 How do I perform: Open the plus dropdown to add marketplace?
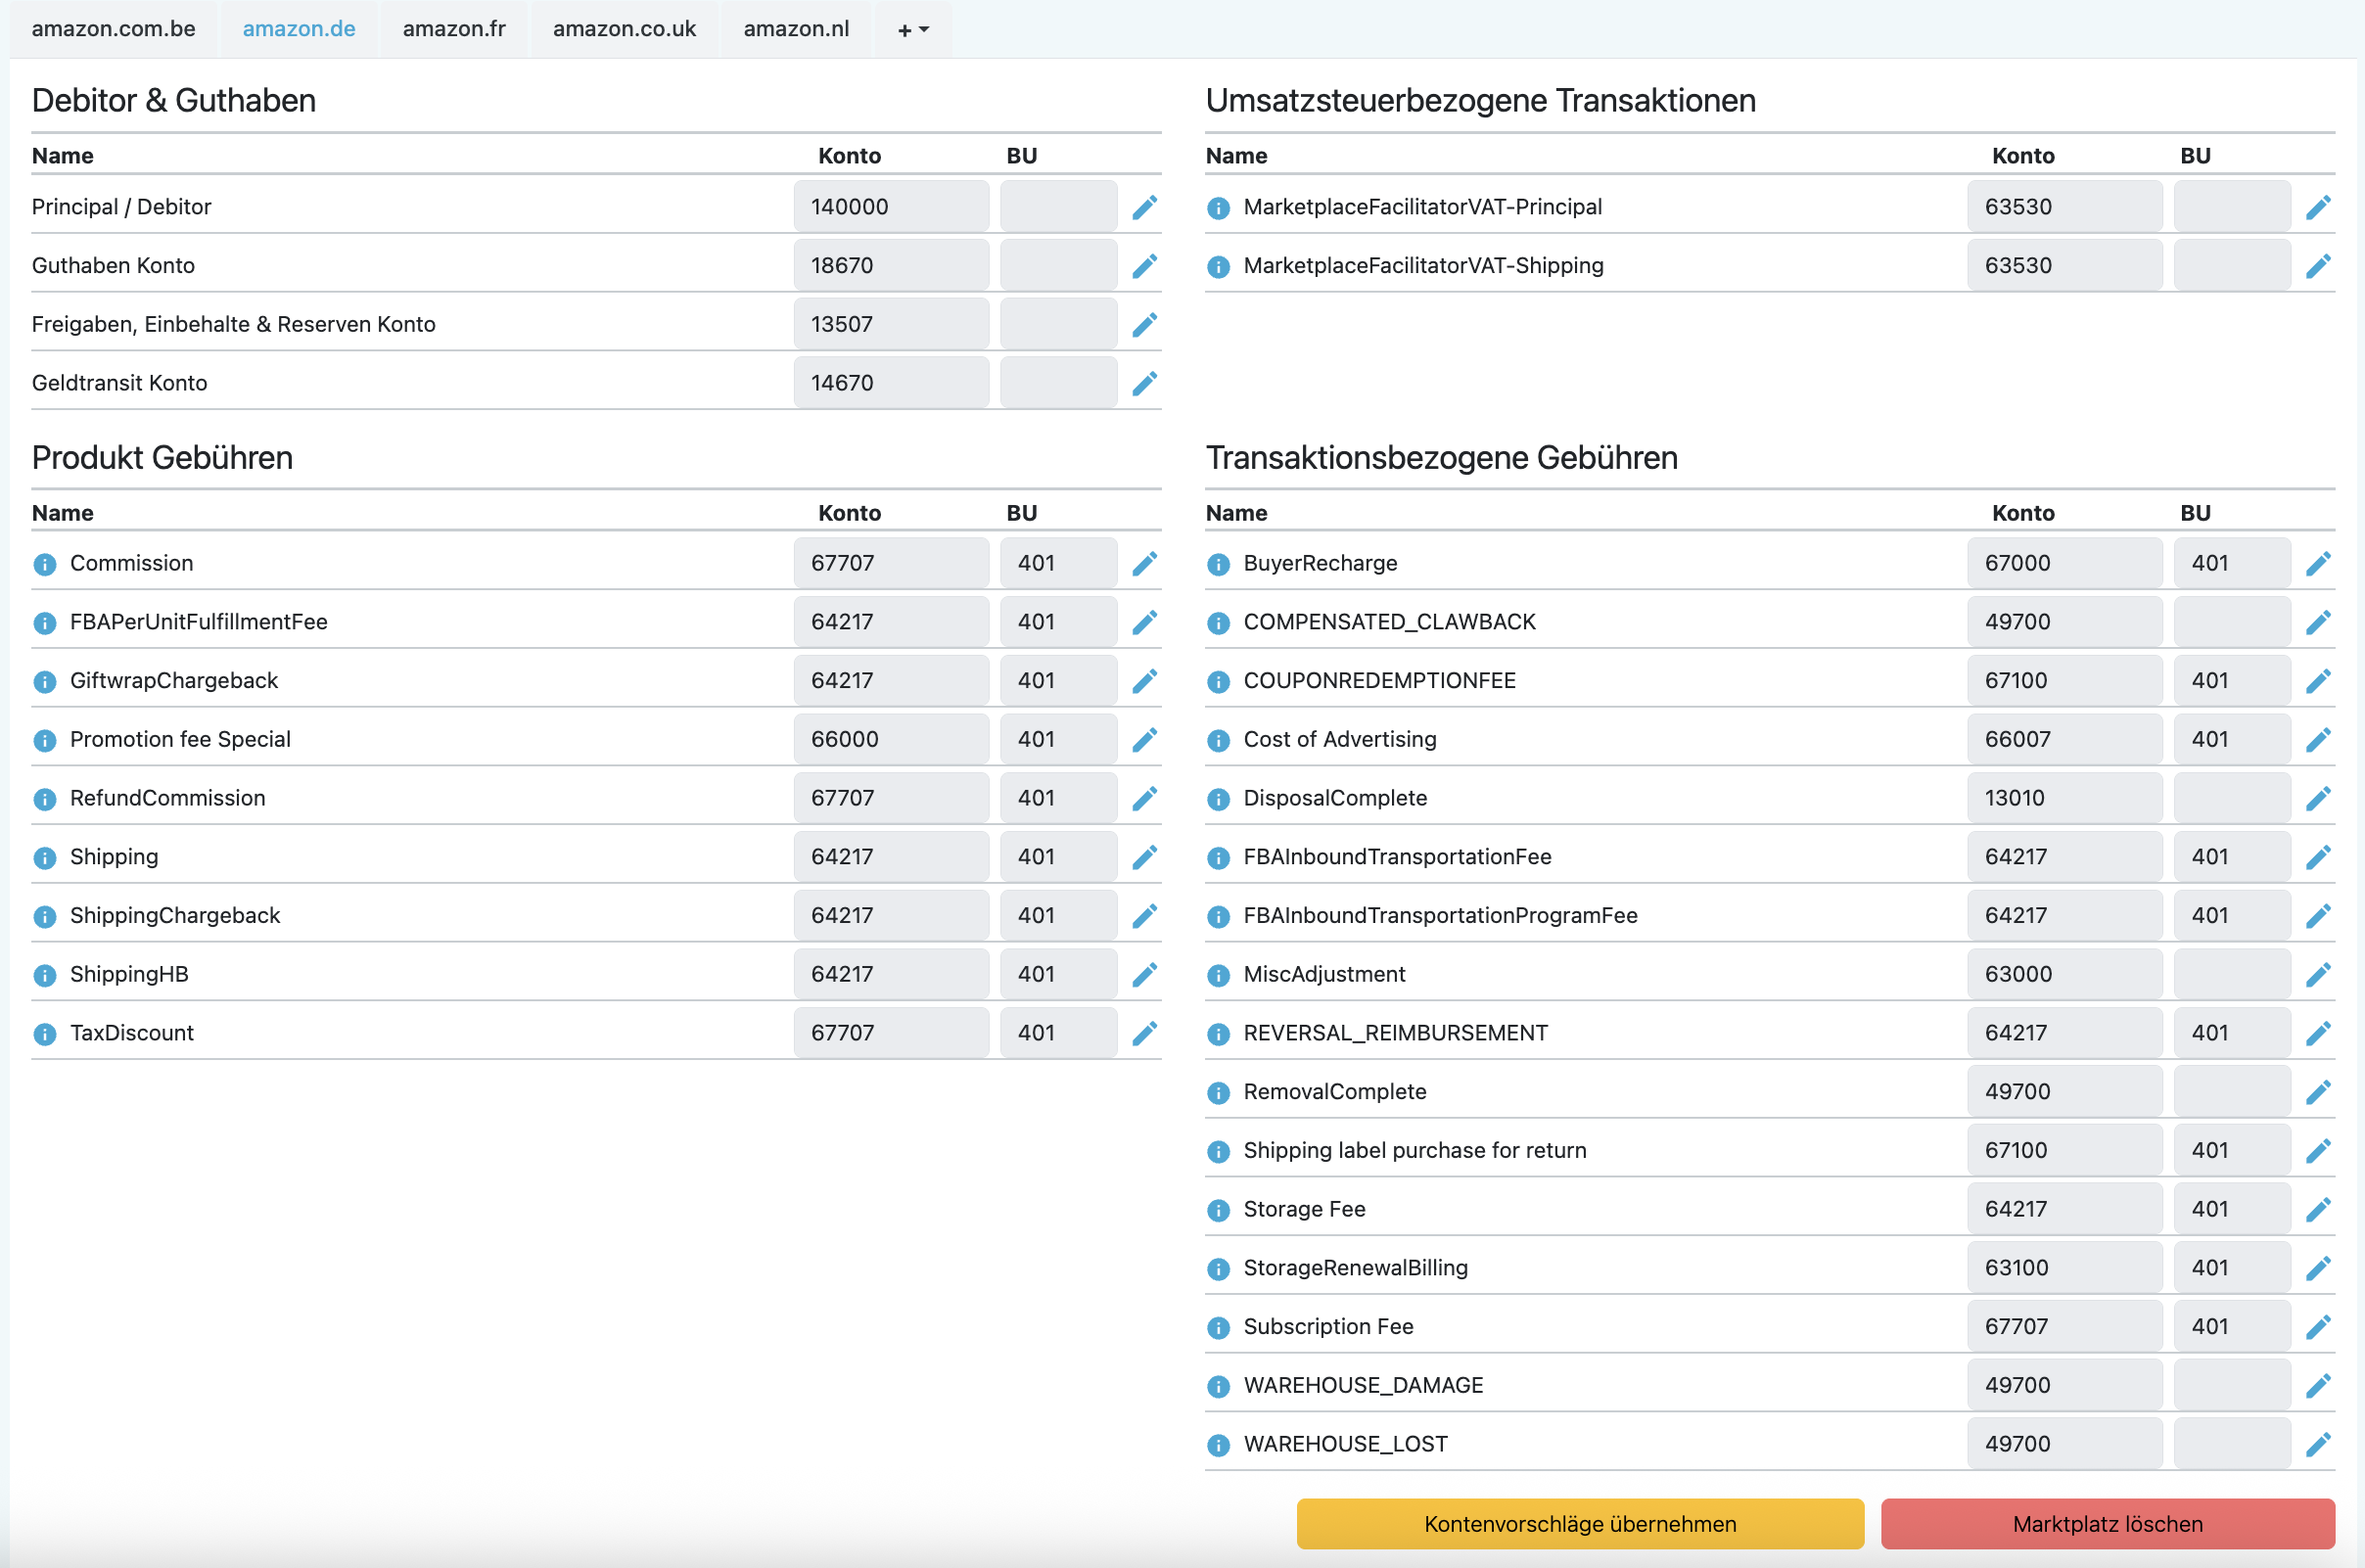(x=912, y=30)
